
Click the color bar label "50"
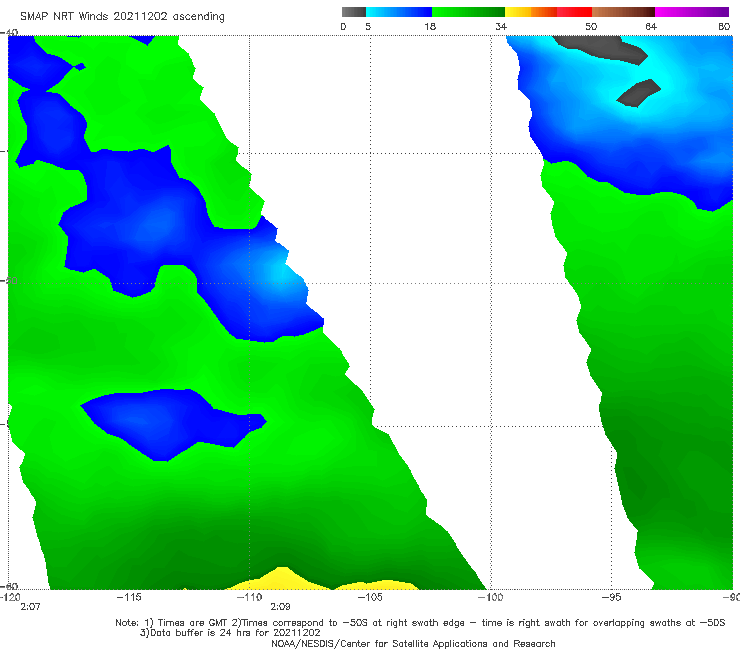click(591, 27)
